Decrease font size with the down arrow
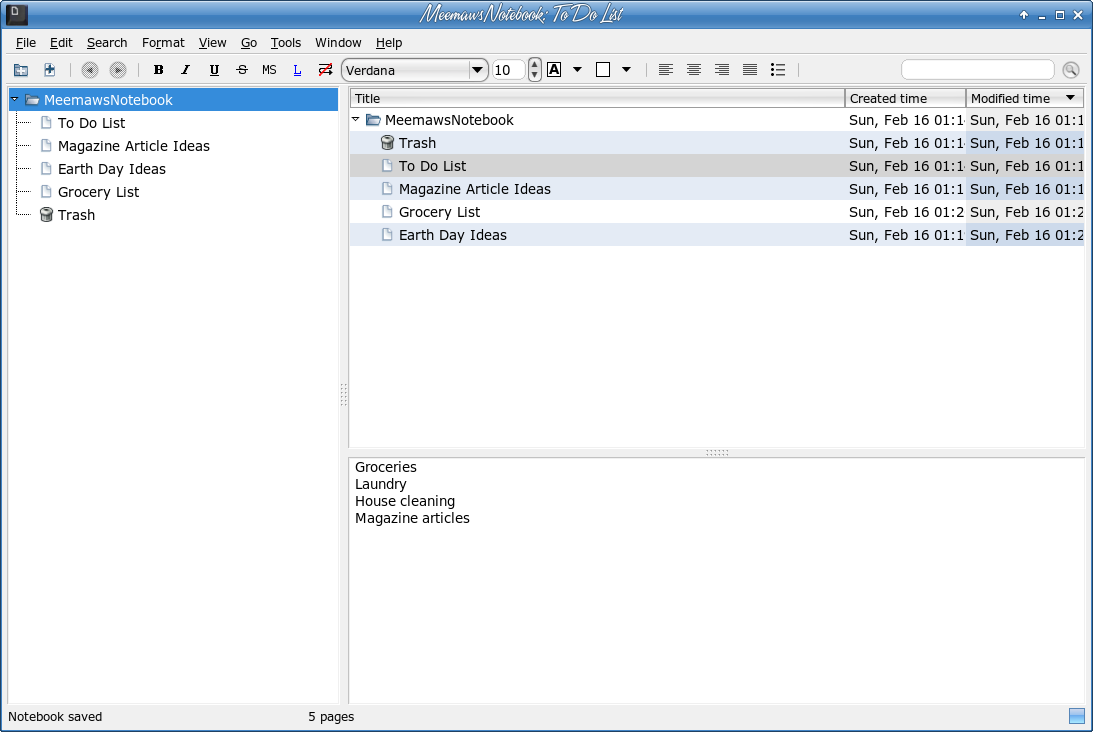The width and height of the screenshot is (1093, 732). [535, 75]
